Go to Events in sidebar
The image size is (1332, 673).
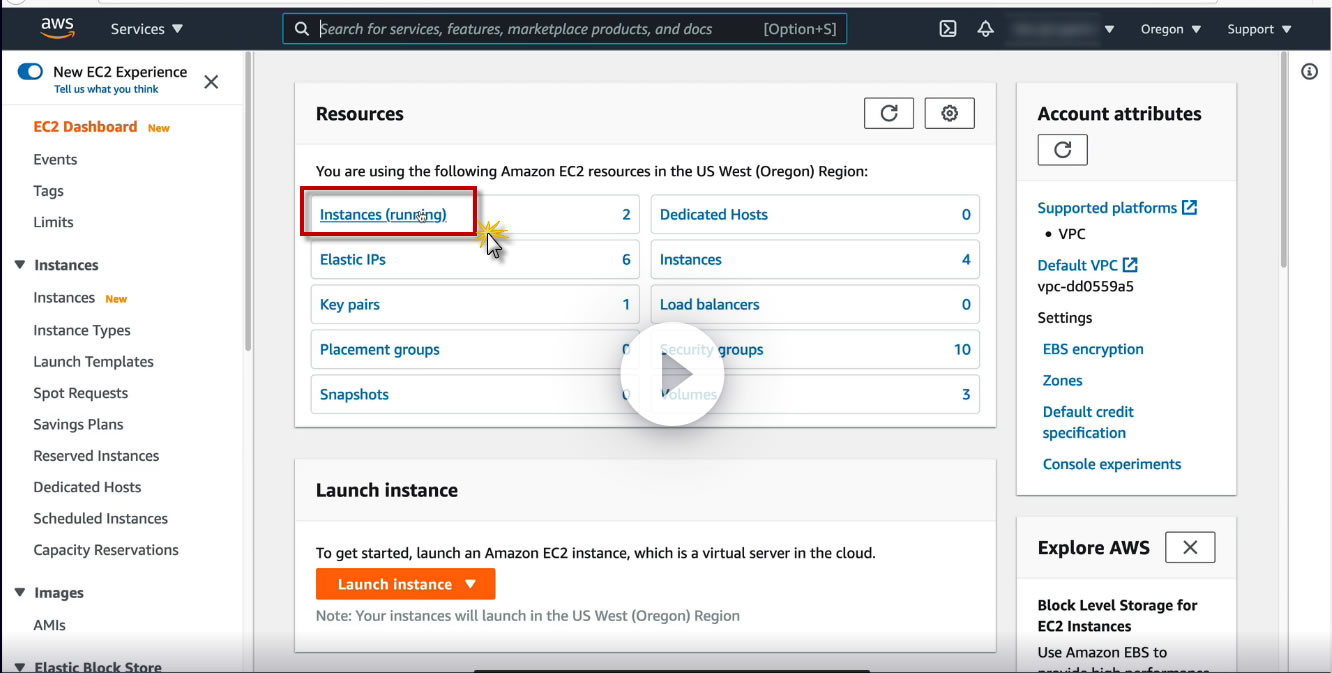[x=55, y=159]
